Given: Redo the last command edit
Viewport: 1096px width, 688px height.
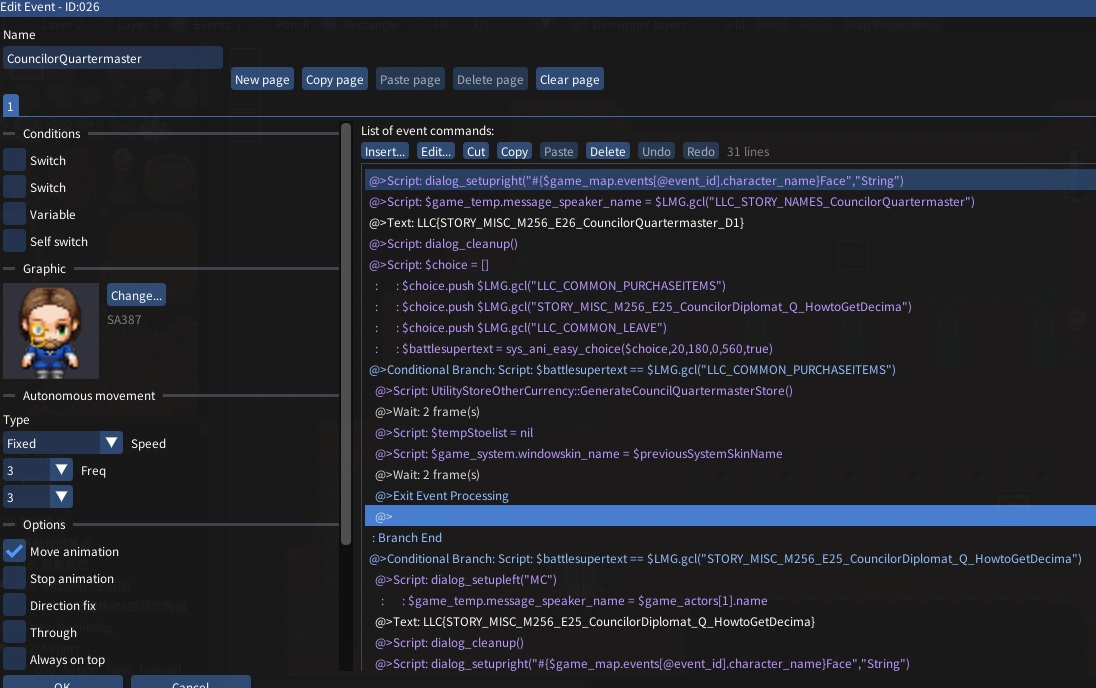Looking at the screenshot, I should click(x=700, y=151).
